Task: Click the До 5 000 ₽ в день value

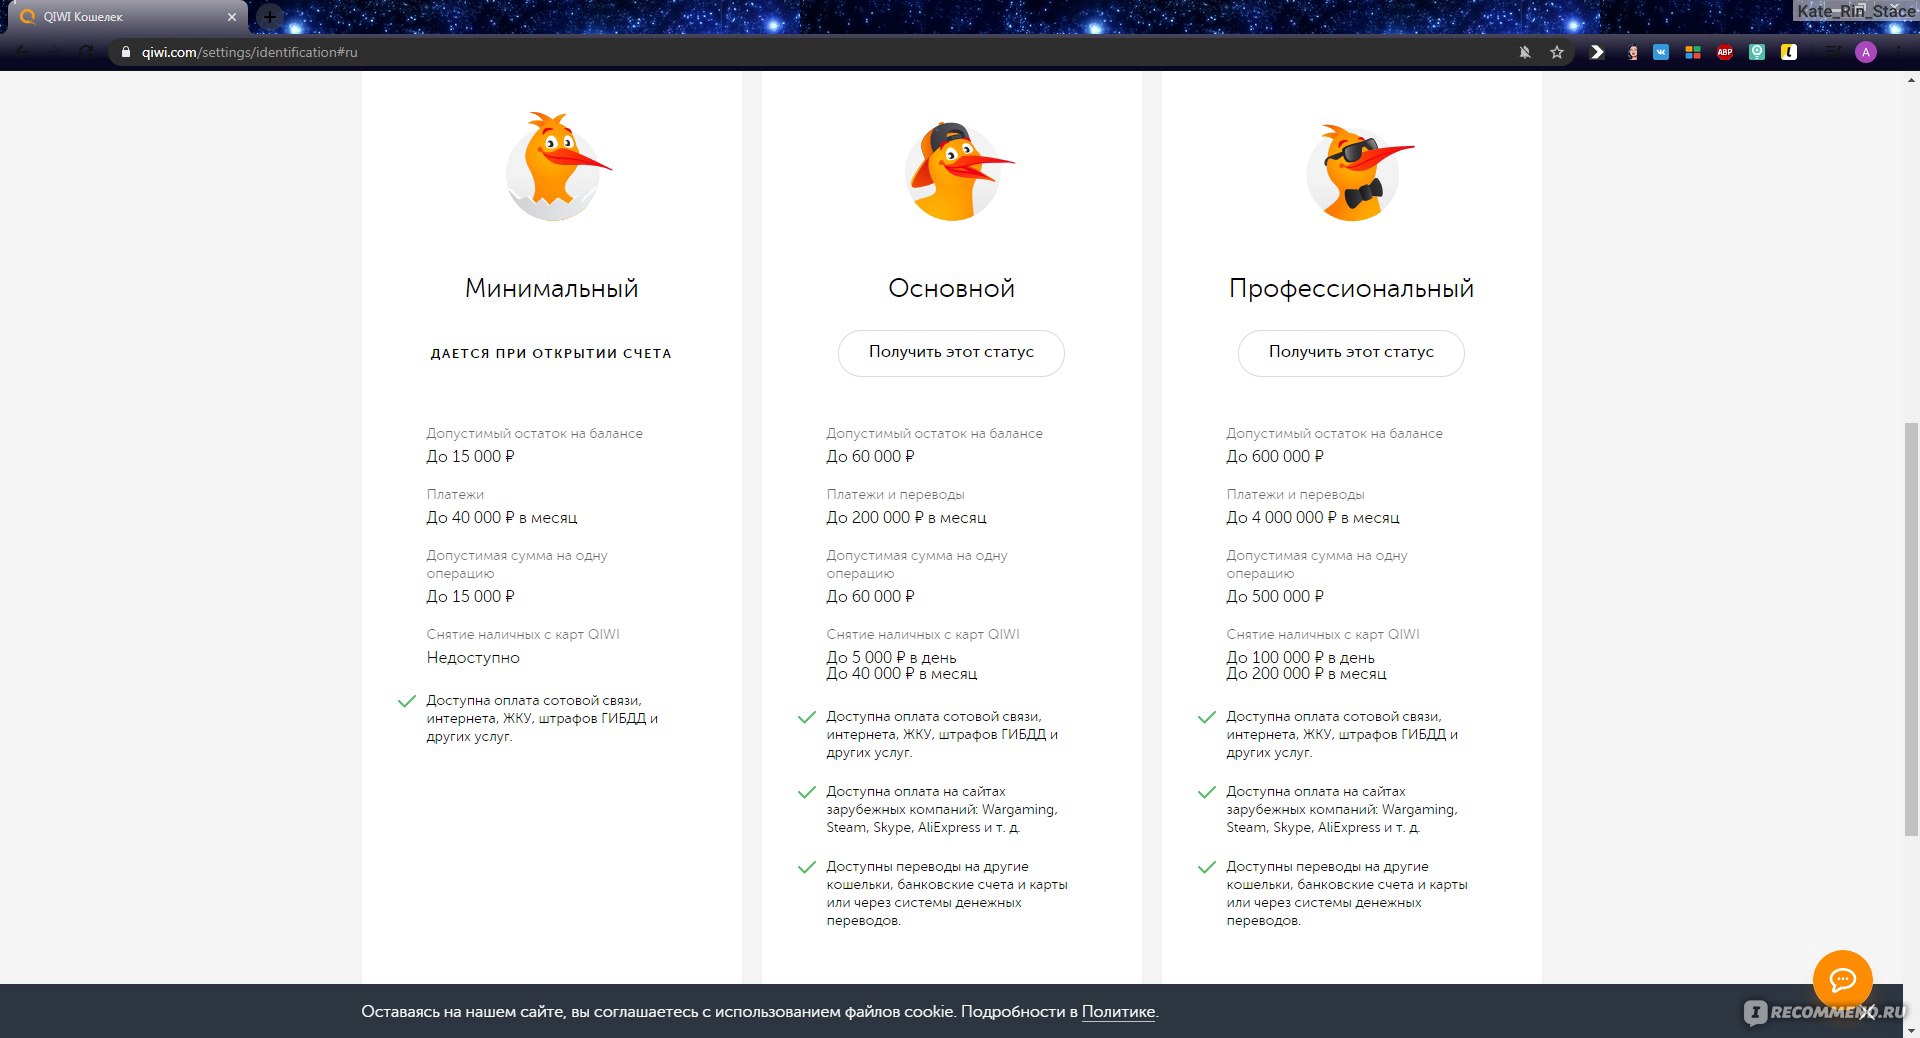Action: [x=891, y=657]
